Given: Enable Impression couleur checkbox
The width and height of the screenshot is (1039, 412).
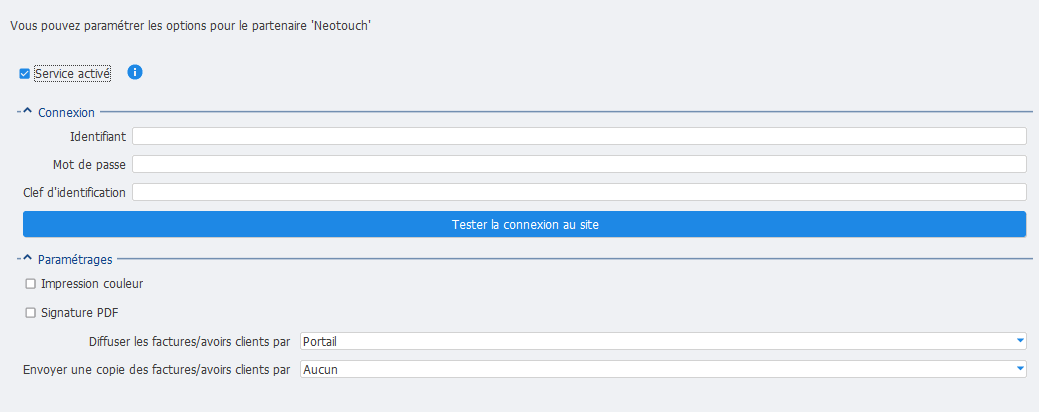Looking at the screenshot, I should tap(30, 284).
